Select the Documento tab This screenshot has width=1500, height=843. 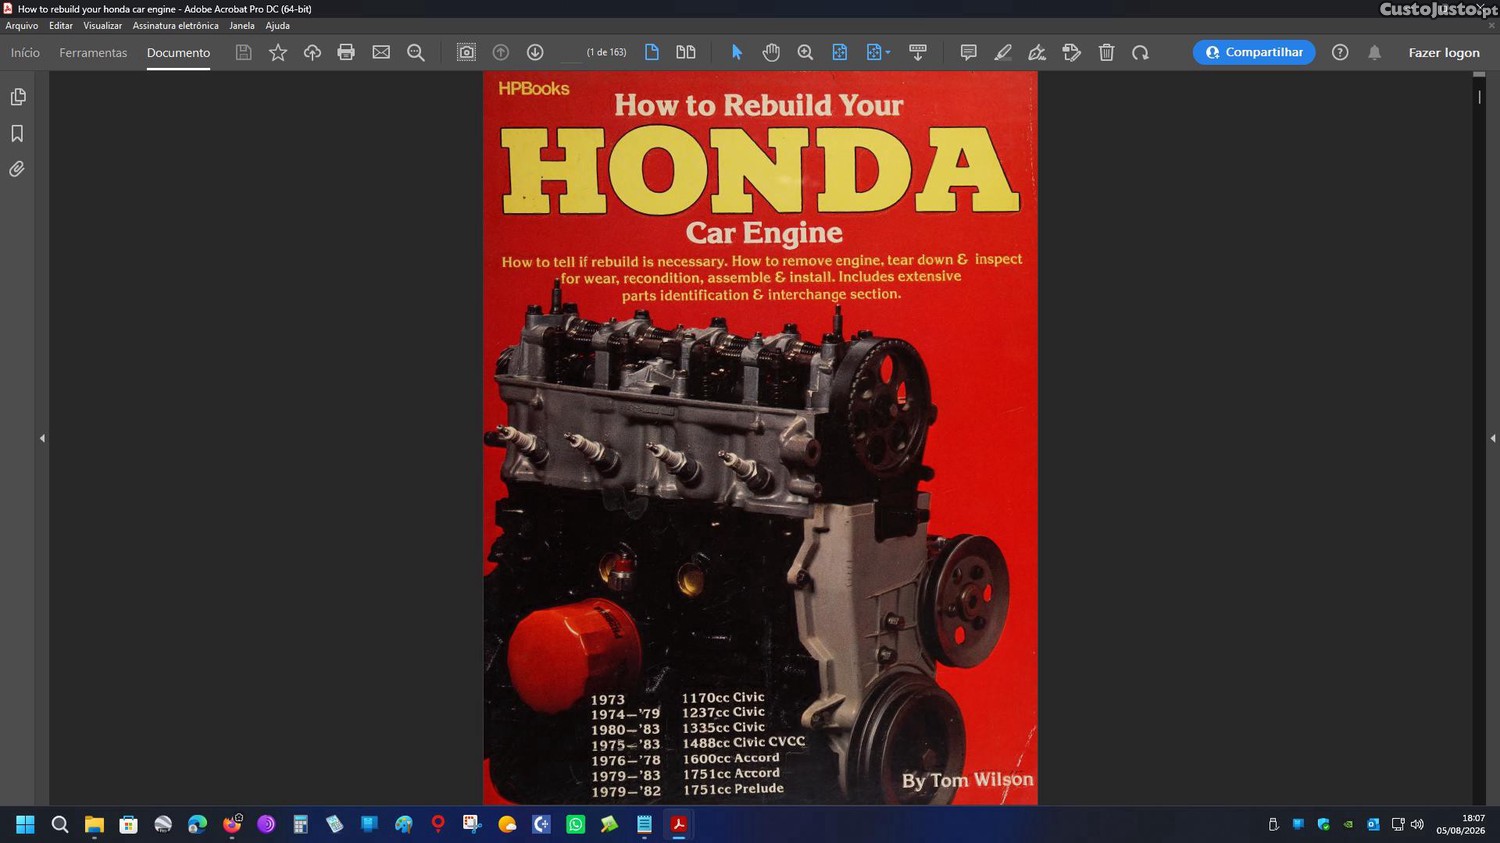tap(178, 53)
